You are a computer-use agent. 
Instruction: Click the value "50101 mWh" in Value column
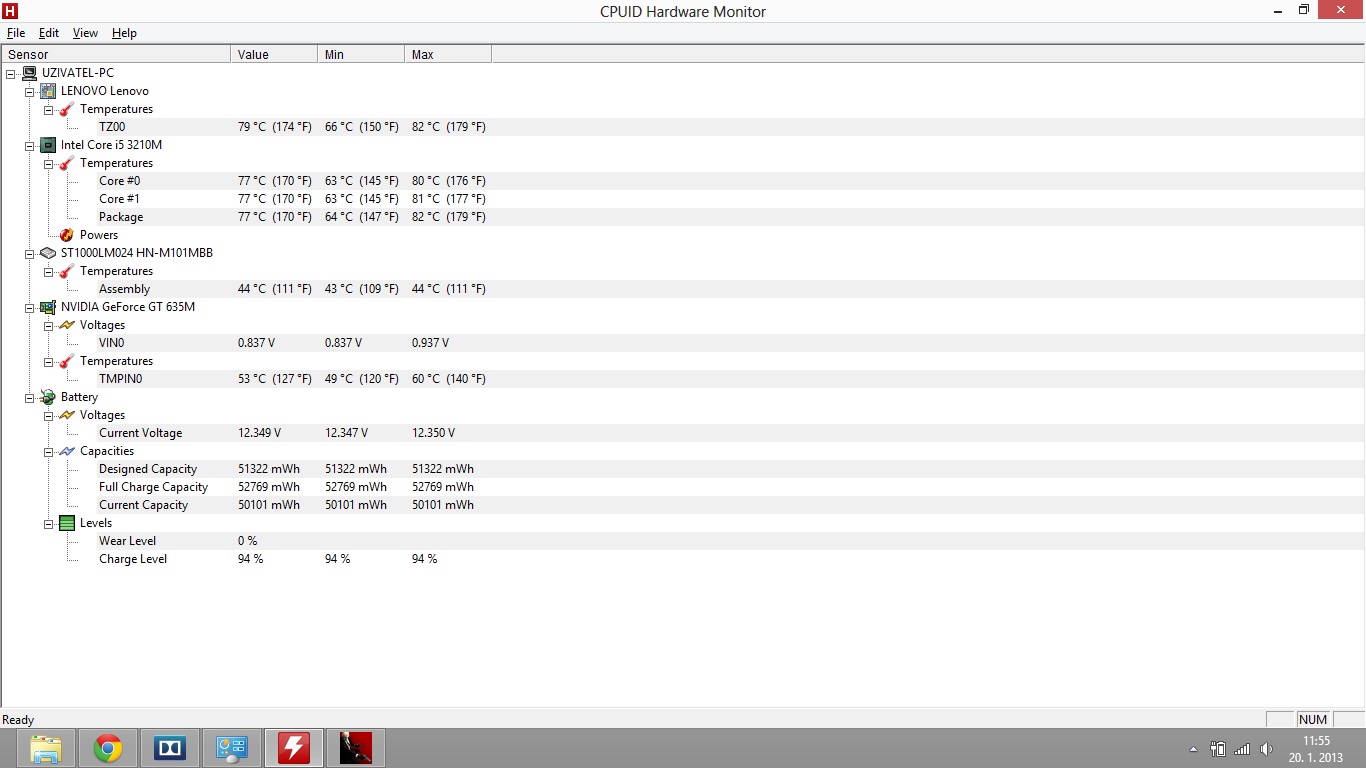[x=269, y=505]
